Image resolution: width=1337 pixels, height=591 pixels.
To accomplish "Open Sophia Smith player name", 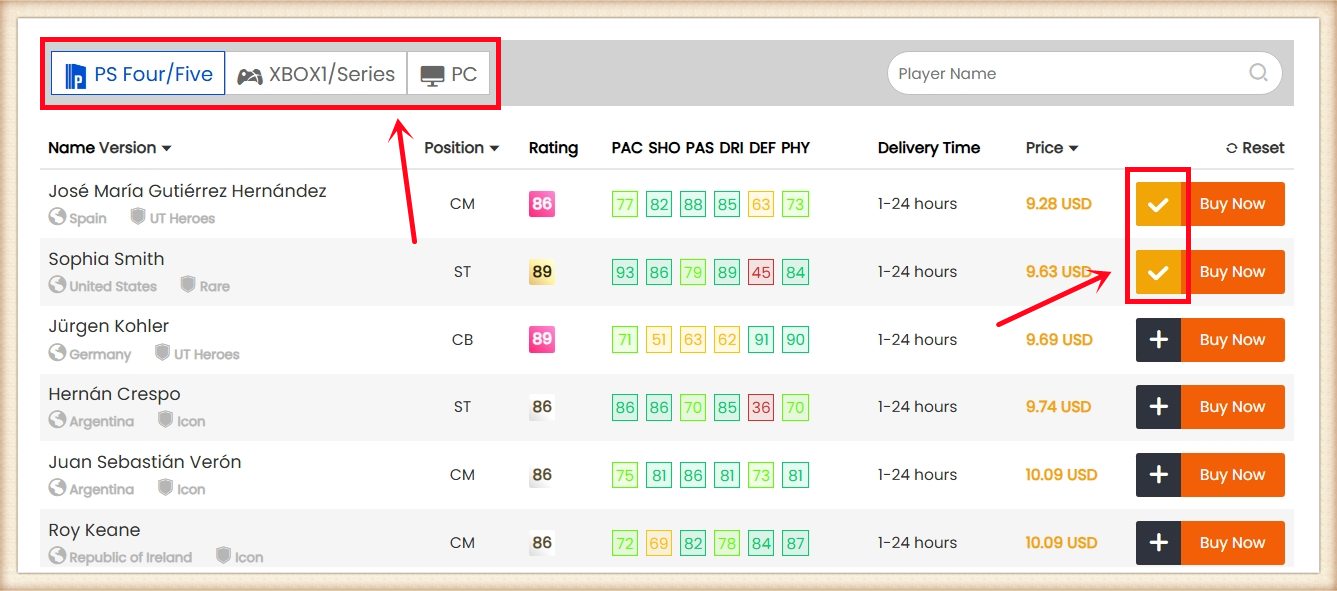I will click(x=106, y=259).
